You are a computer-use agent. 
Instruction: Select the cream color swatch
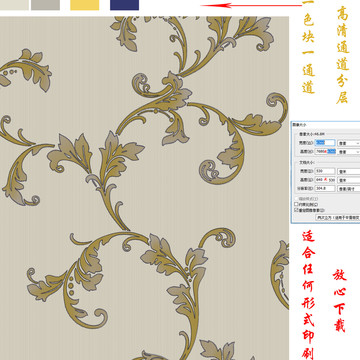pyautogui.click(x=14, y=5)
